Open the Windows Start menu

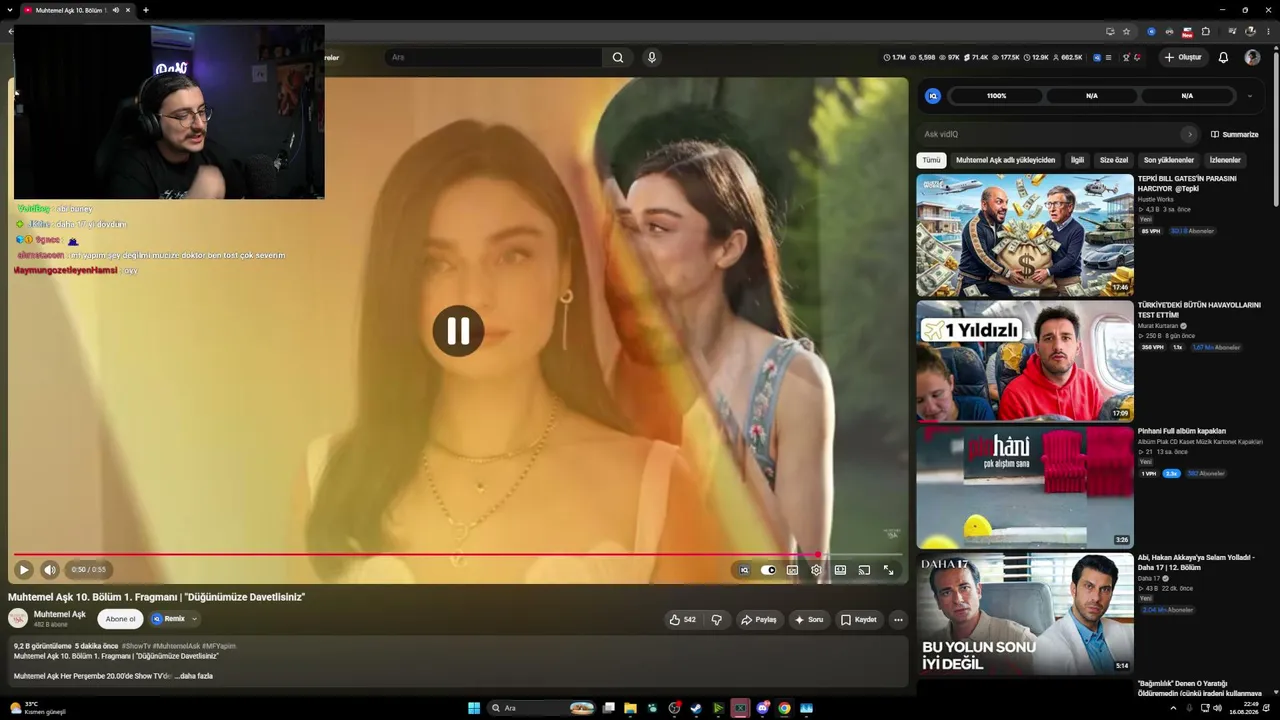click(x=474, y=708)
